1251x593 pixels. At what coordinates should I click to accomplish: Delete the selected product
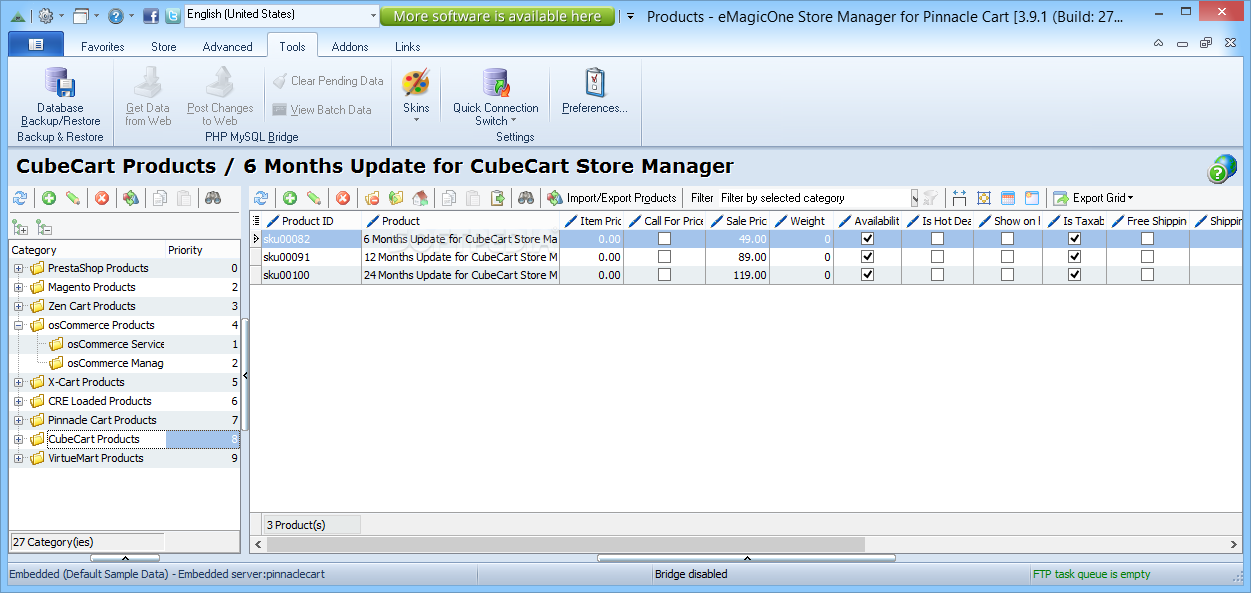(343, 198)
